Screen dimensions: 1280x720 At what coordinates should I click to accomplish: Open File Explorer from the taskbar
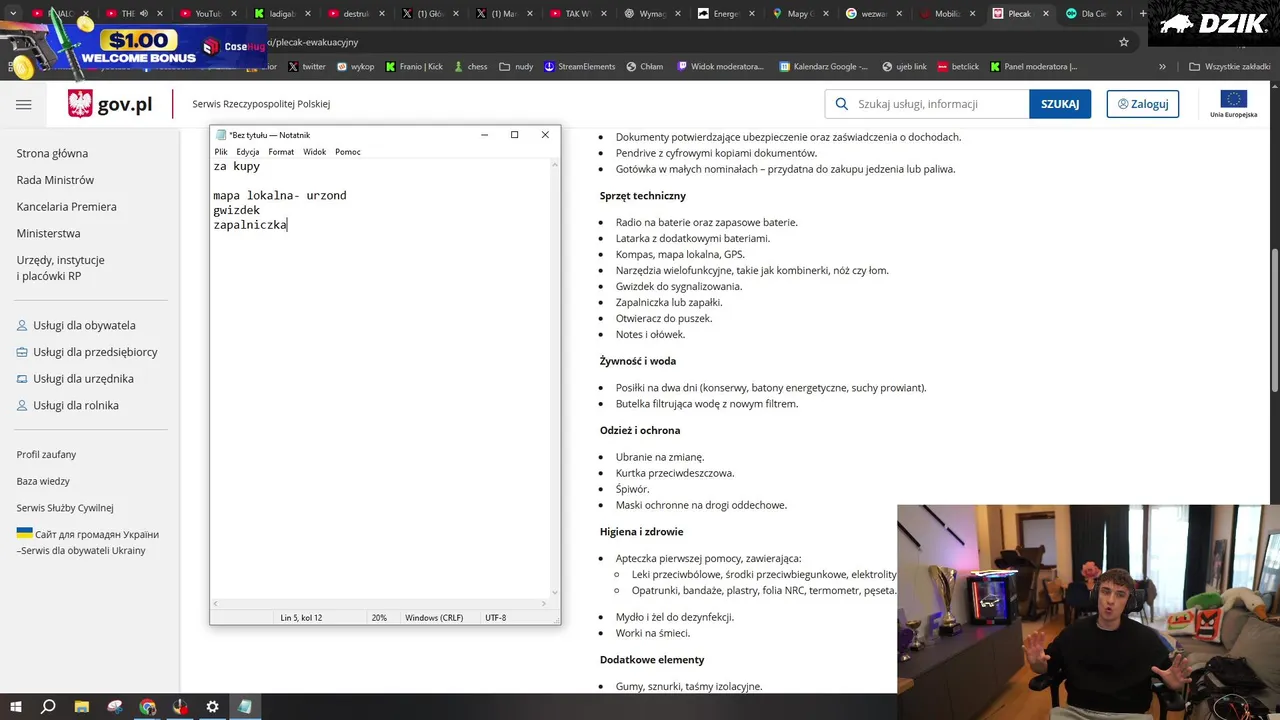(82, 707)
